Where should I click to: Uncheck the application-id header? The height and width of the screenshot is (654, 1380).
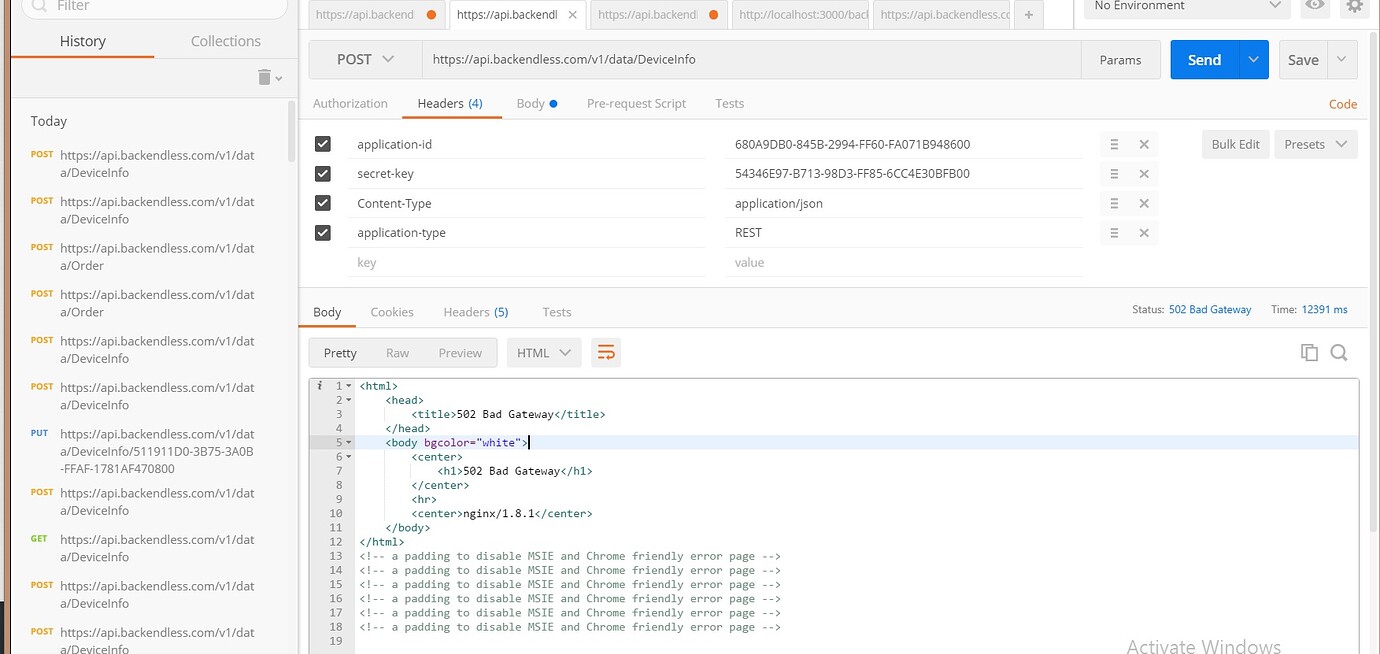322,143
